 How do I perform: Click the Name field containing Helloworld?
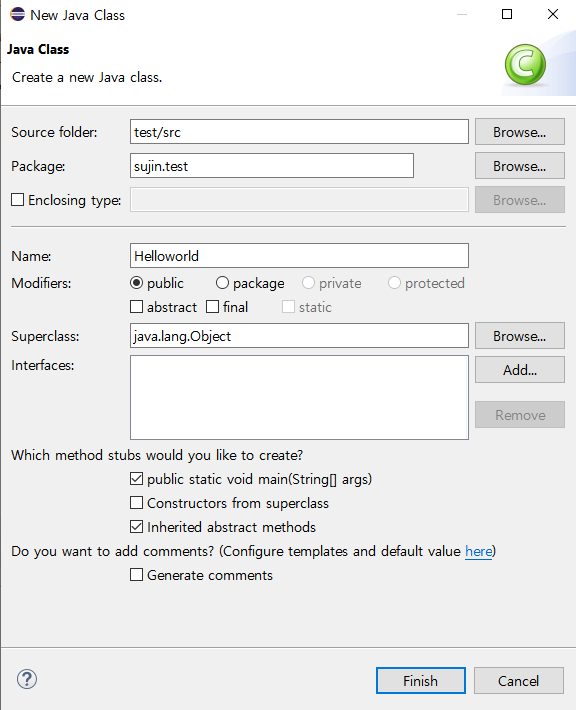(x=299, y=256)
